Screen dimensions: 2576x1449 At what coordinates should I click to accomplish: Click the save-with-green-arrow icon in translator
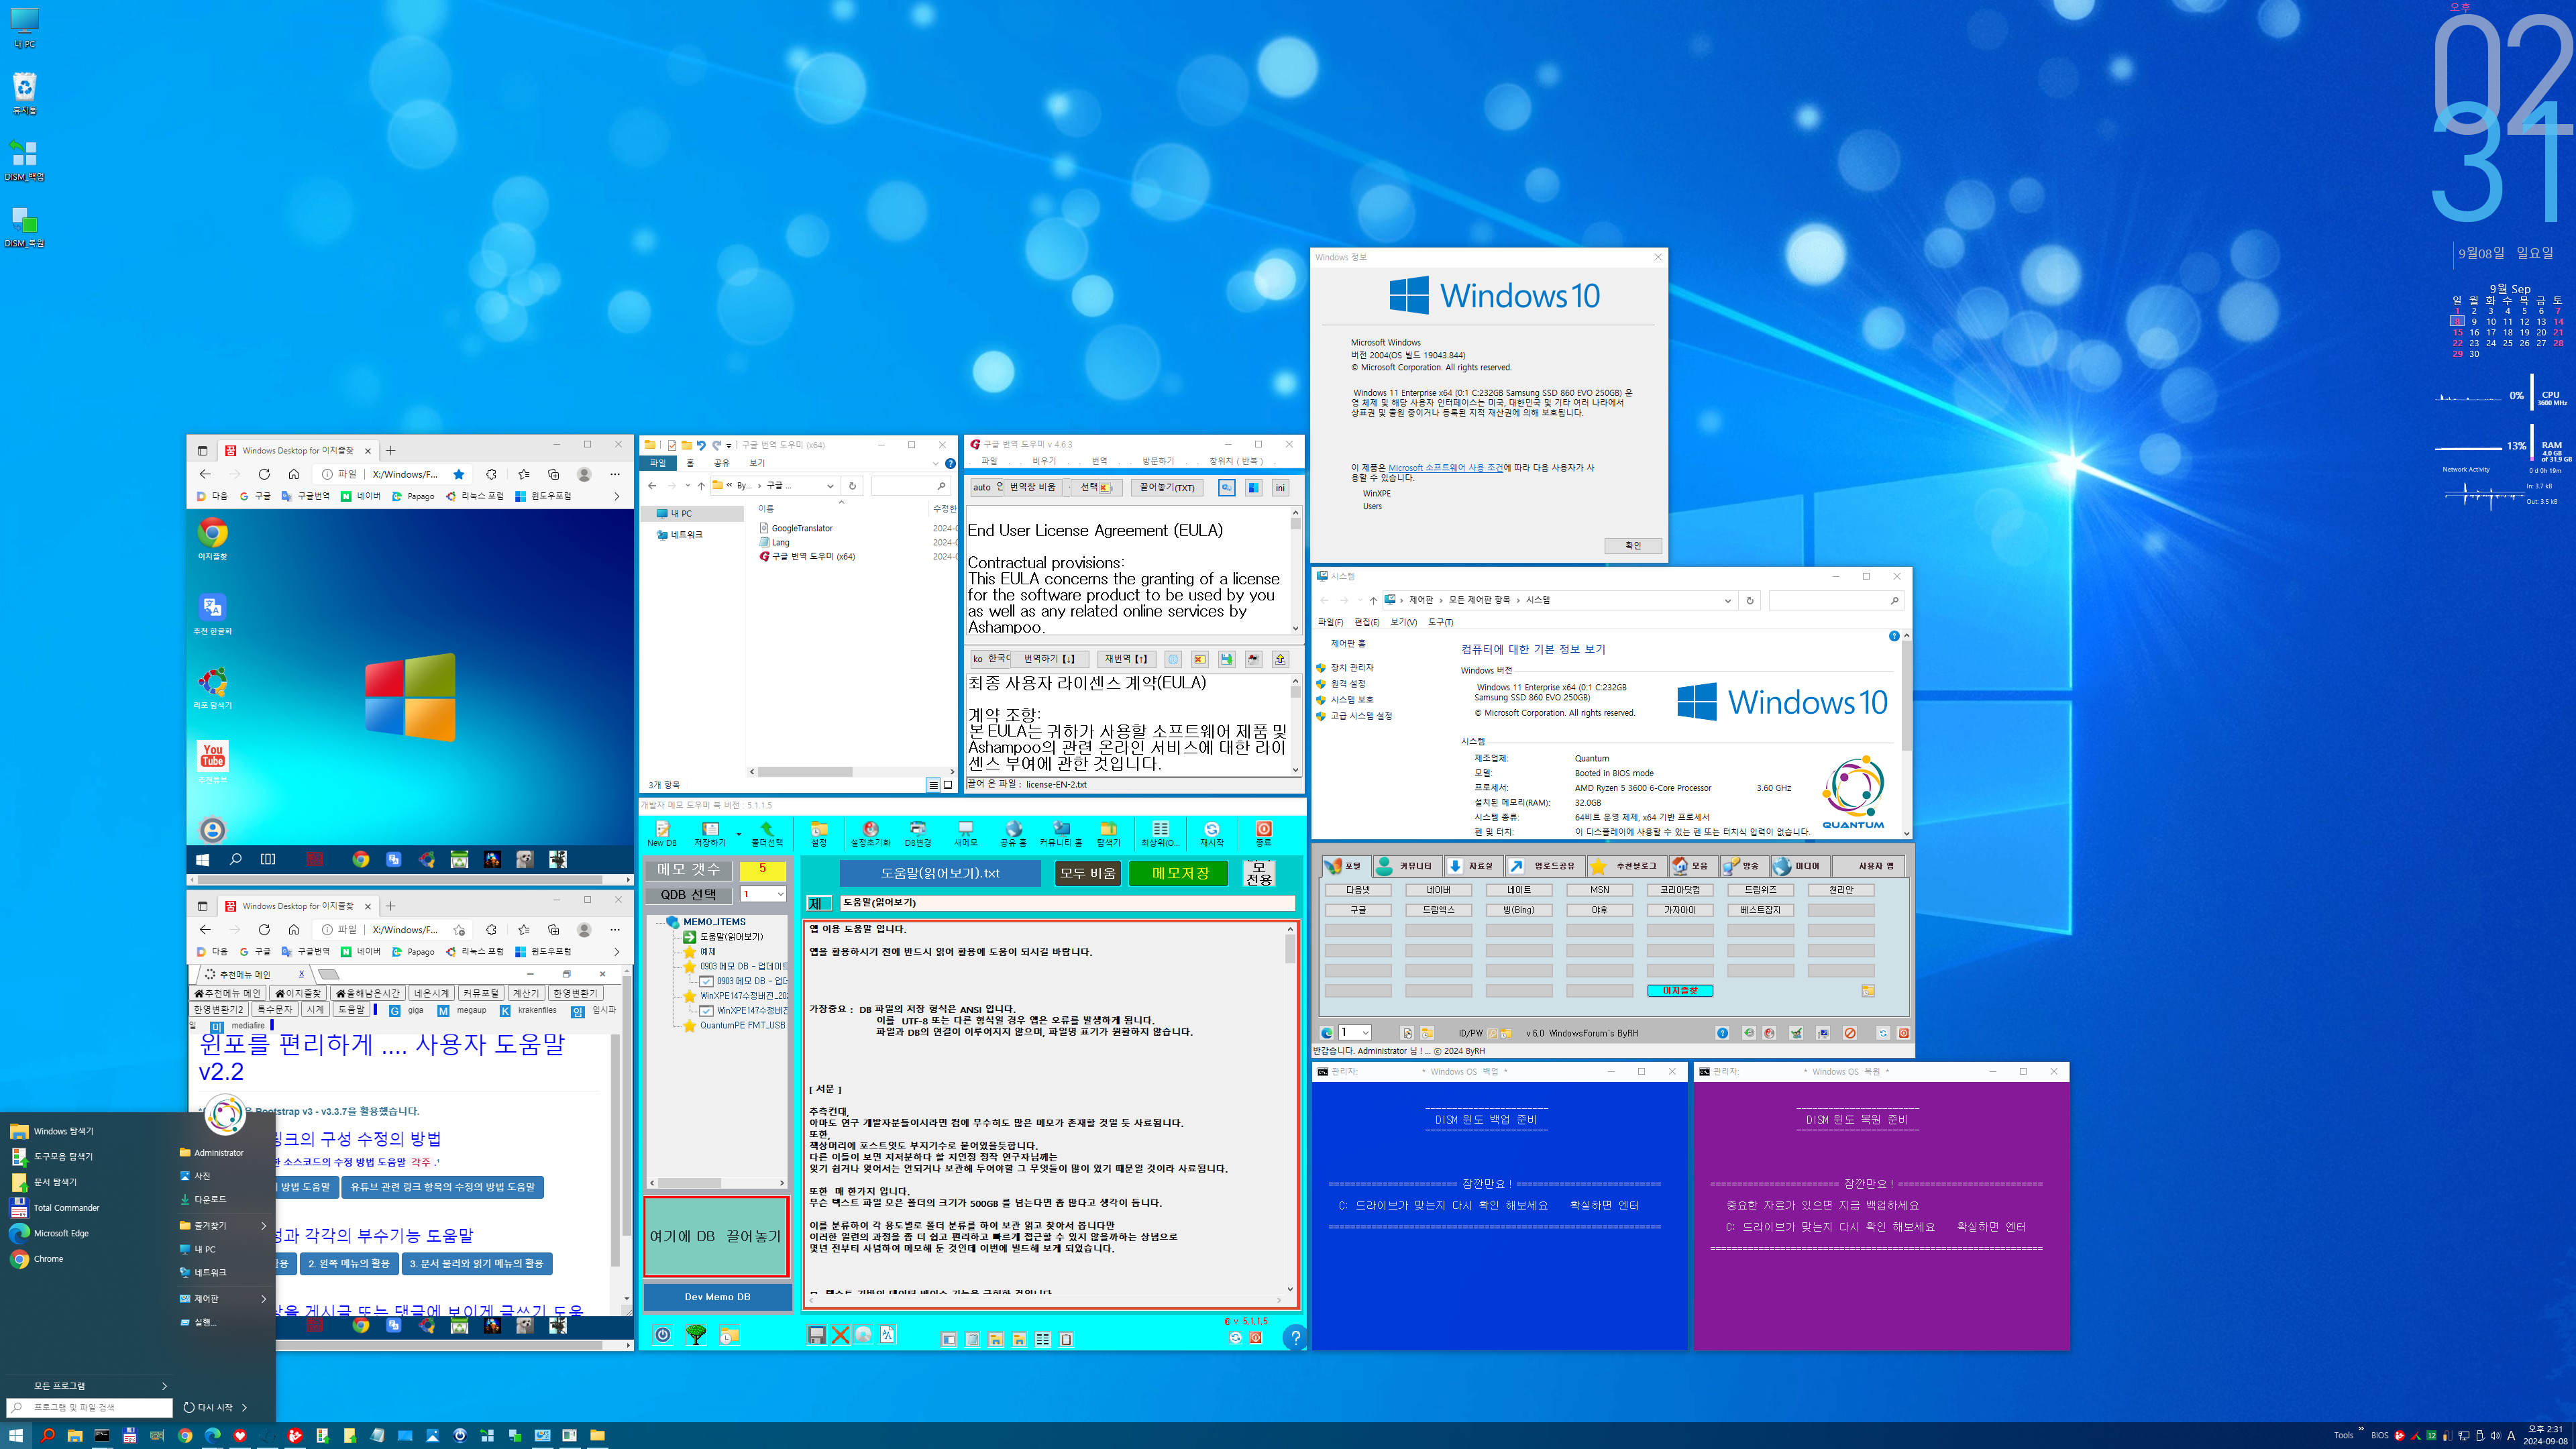tap(1226, 659)
